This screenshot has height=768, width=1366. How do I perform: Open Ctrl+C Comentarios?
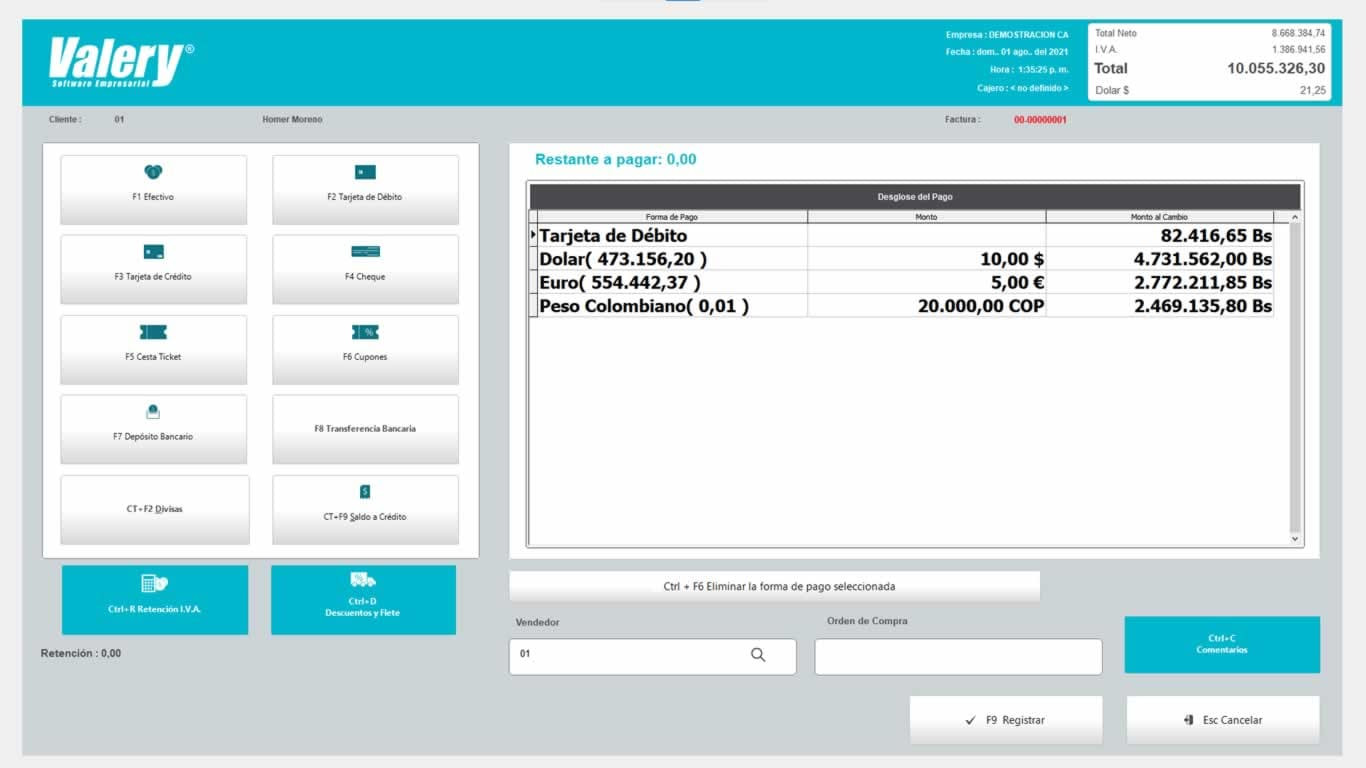tap(1221, 644)
